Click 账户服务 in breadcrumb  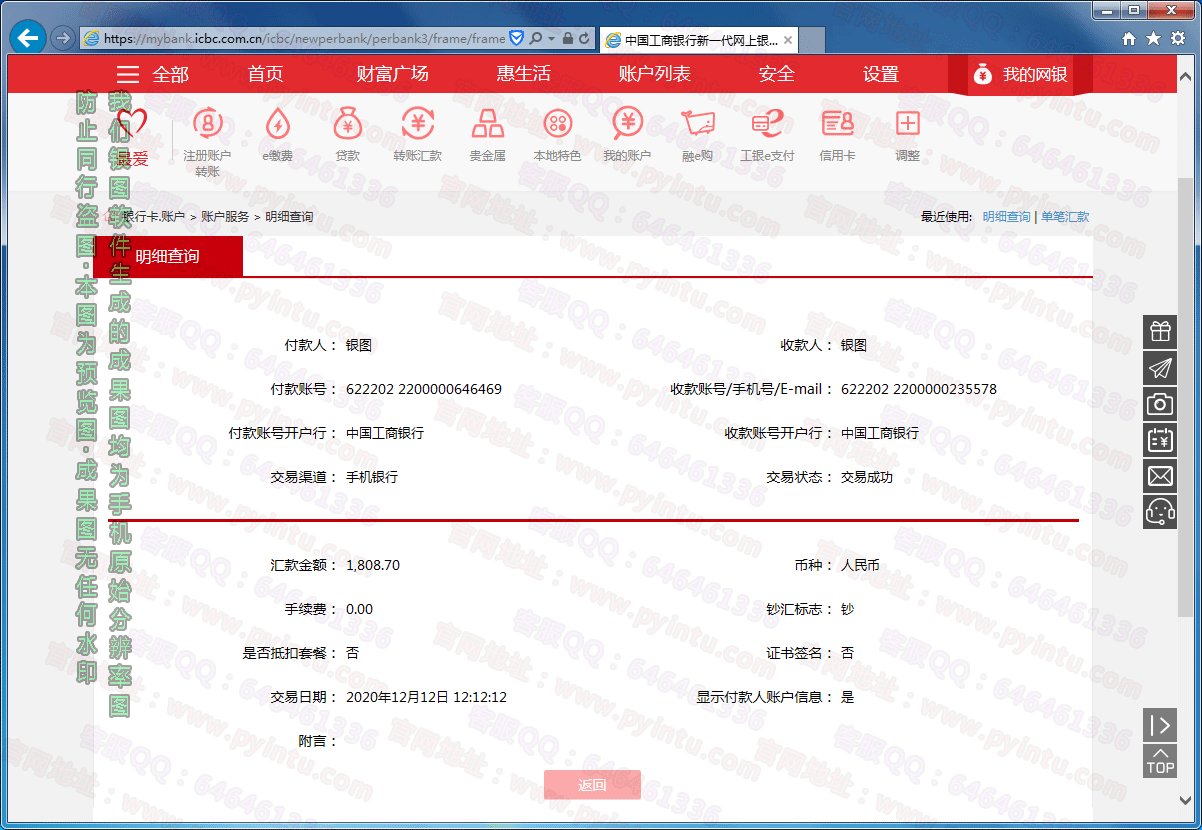click(x=225, y=216)
